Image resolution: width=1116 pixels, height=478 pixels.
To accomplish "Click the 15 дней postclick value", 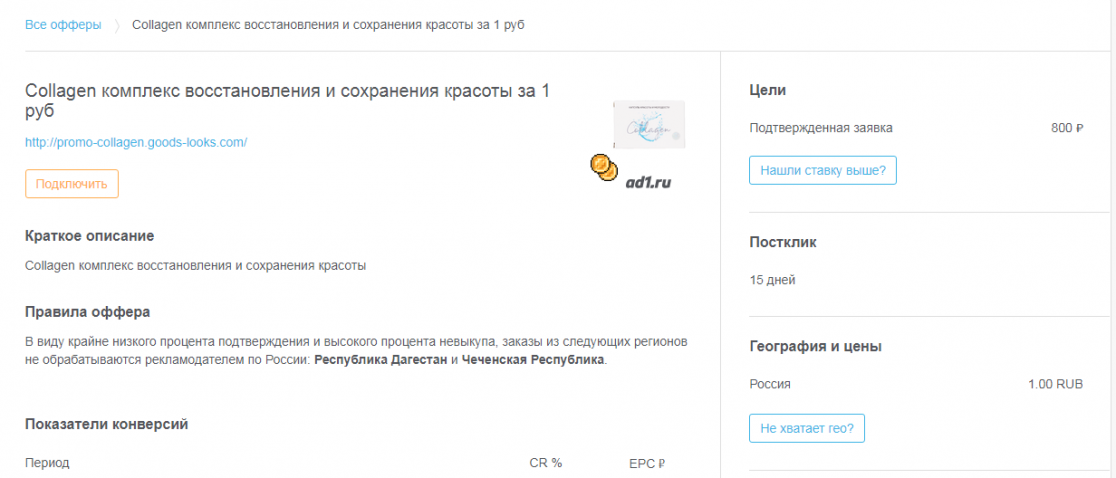I will click(x=772, y=280).
